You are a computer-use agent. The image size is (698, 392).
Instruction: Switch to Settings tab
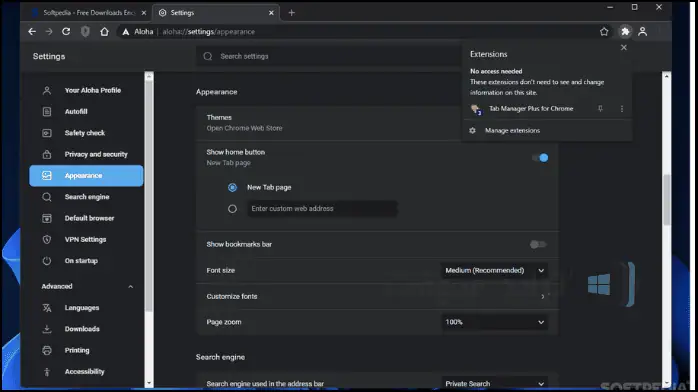point(216,13)
